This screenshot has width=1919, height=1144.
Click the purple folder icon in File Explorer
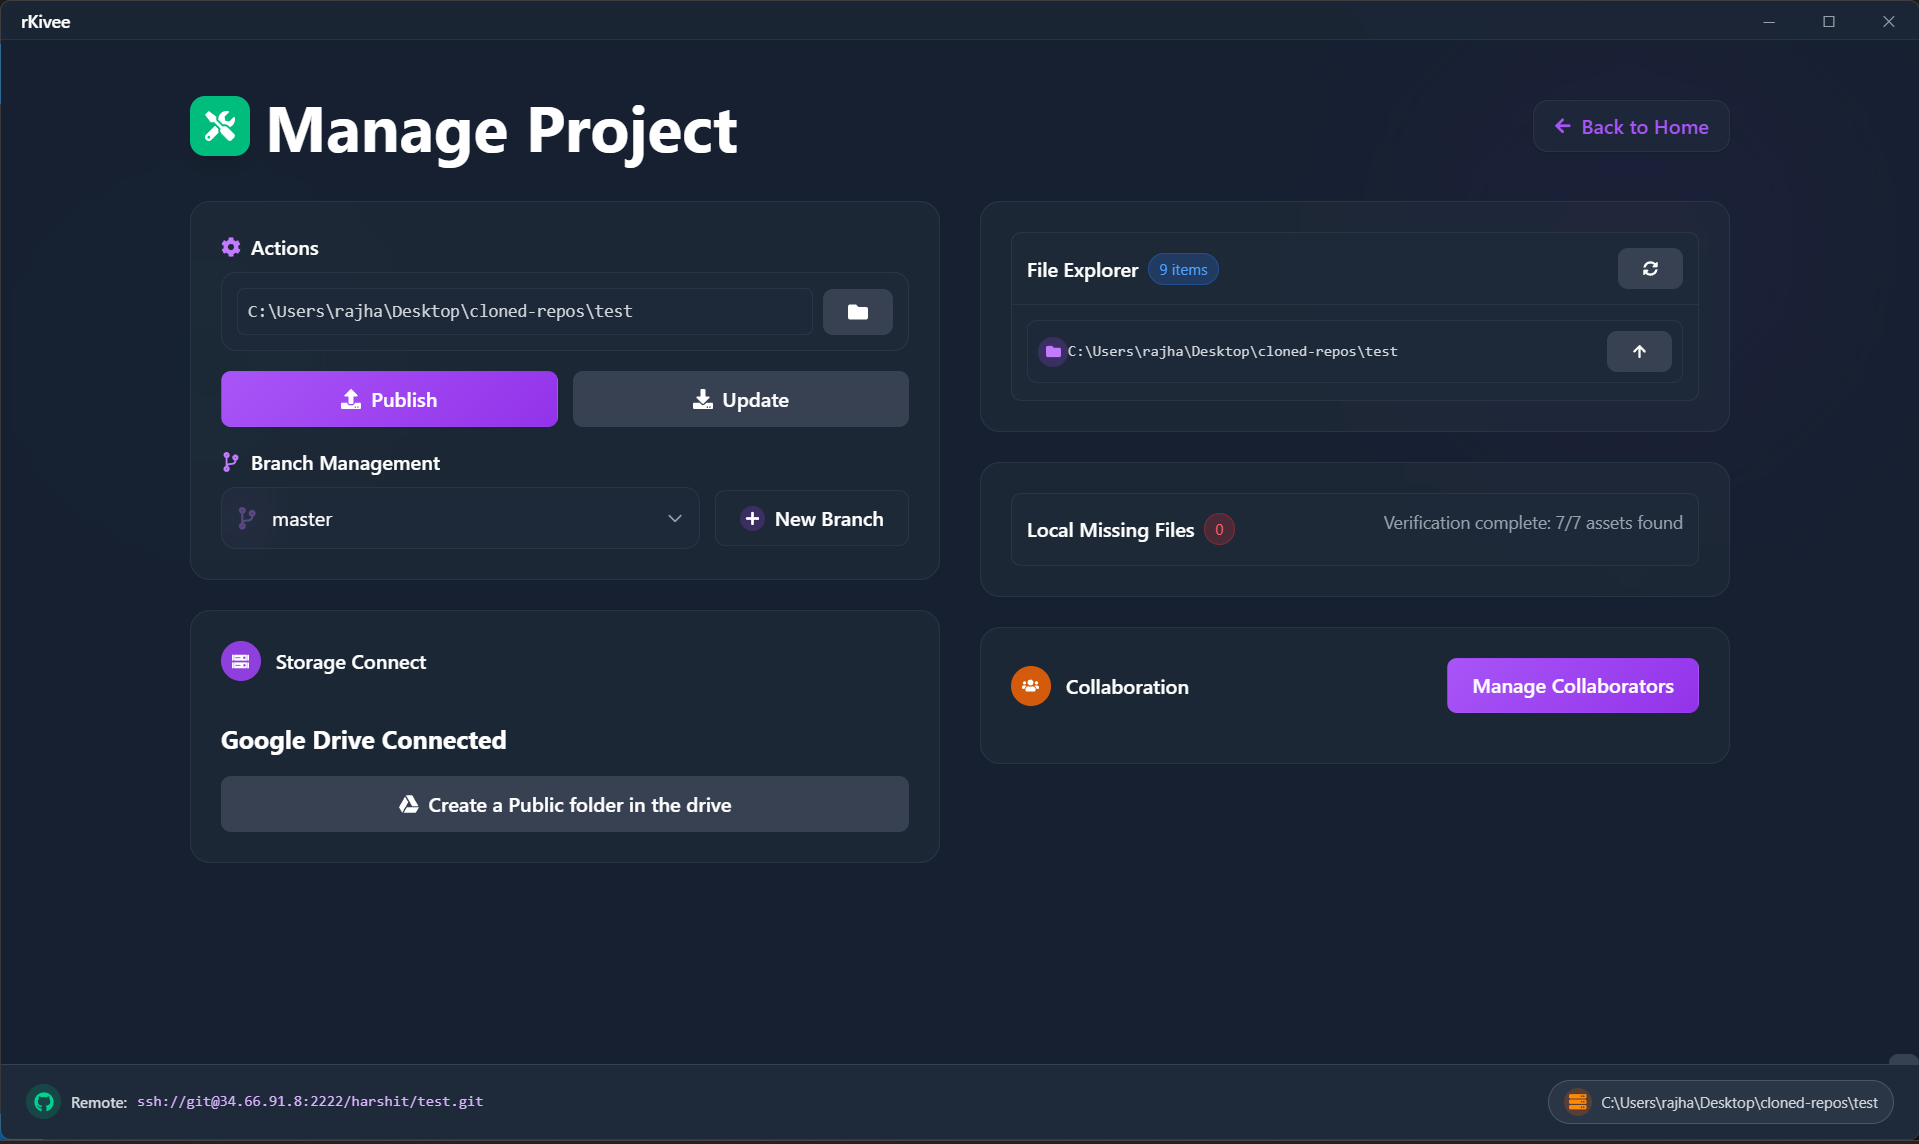click(x=1052, y=352)
